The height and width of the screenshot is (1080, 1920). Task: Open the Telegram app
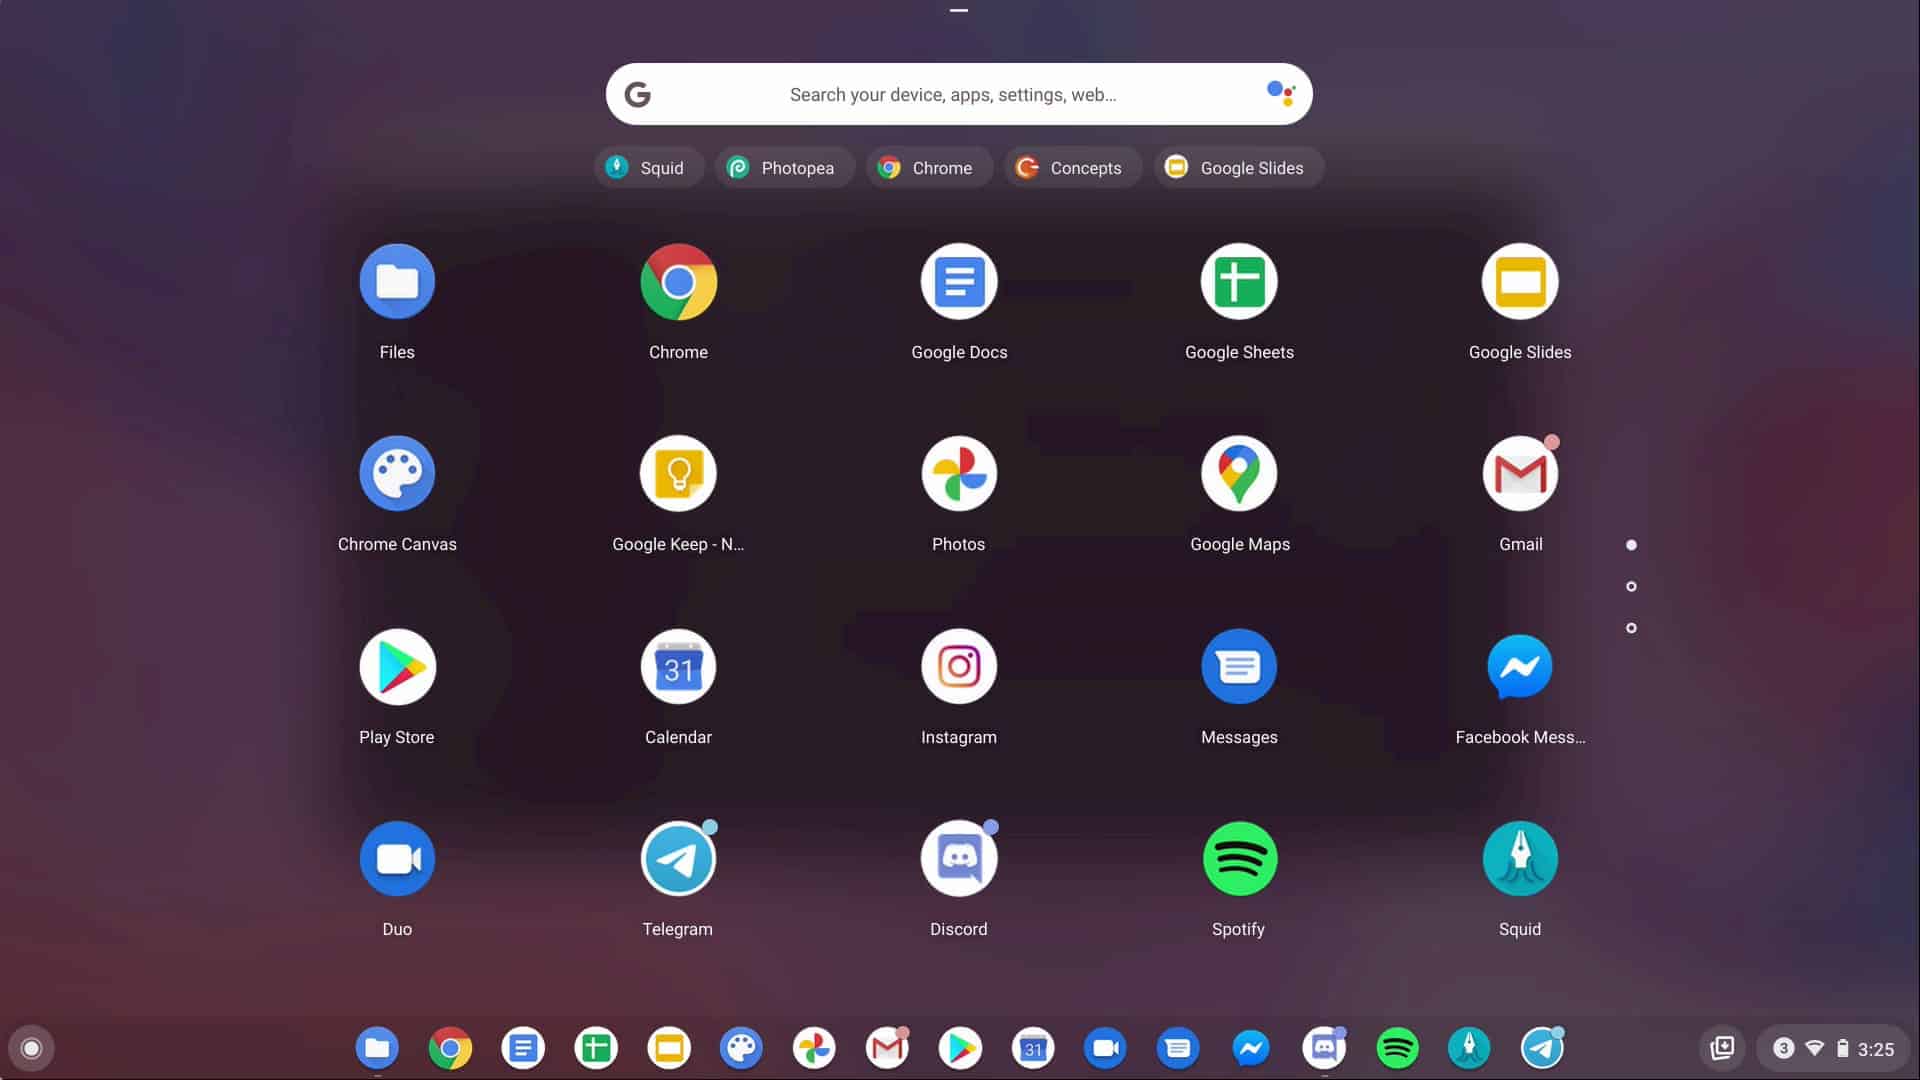click(678, 858)
